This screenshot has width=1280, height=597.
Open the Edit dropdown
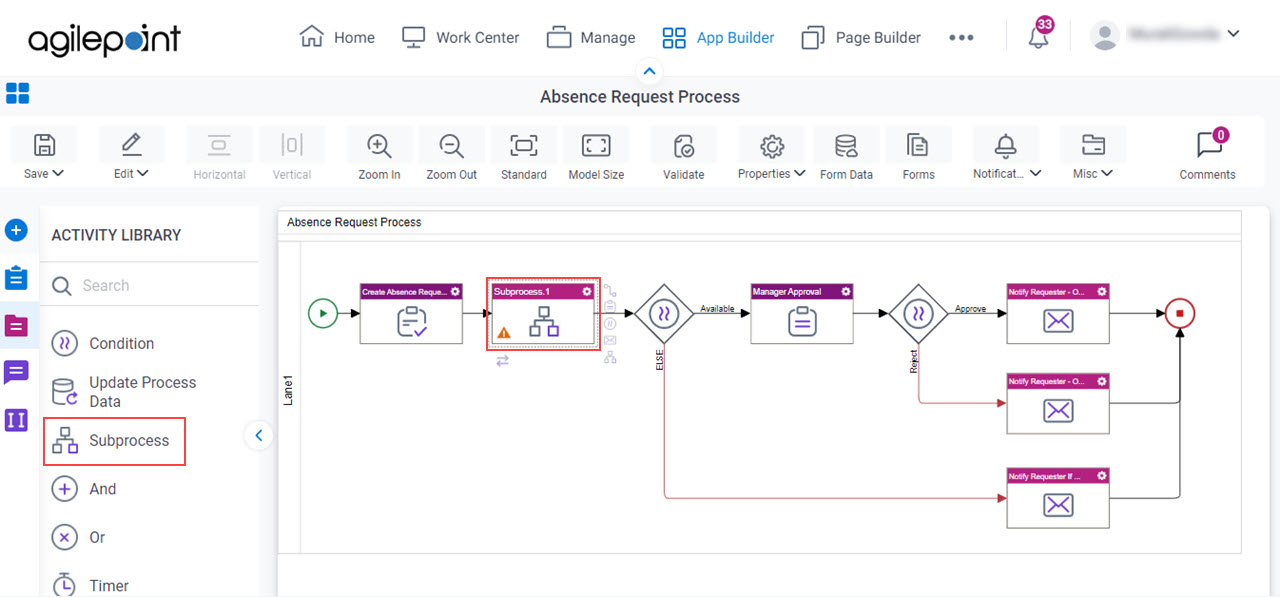[131, 156]
